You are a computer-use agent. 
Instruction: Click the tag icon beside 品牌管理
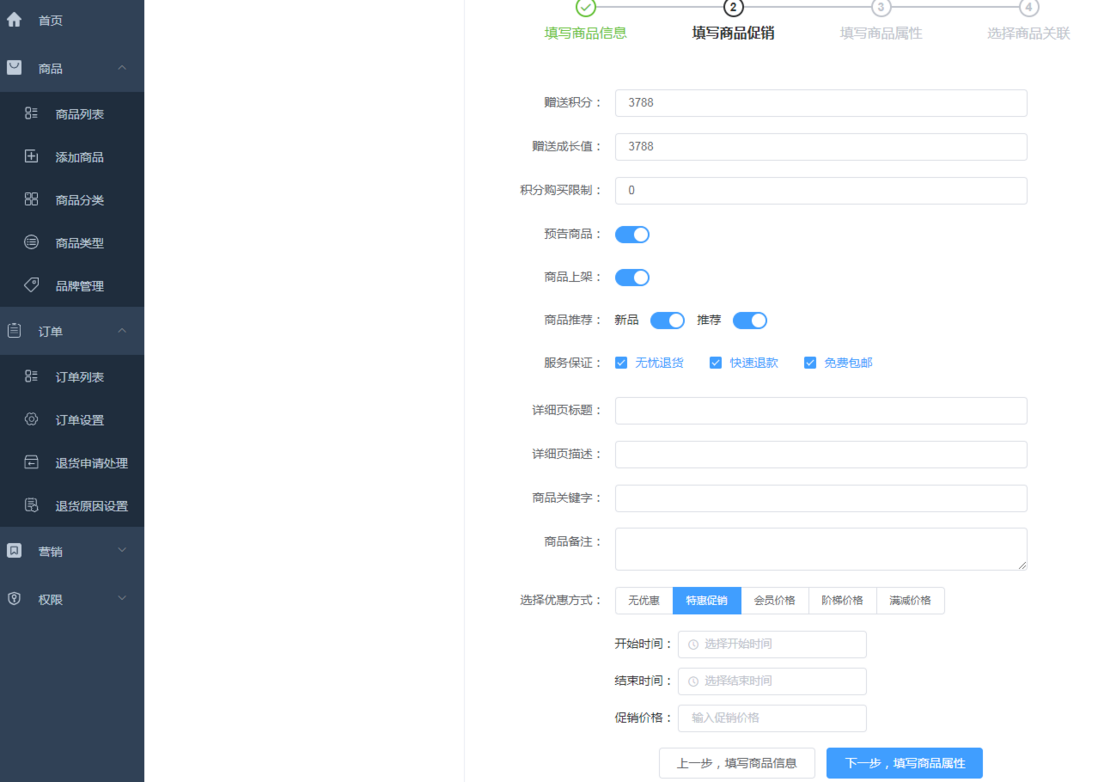click(x=31, y=285)
